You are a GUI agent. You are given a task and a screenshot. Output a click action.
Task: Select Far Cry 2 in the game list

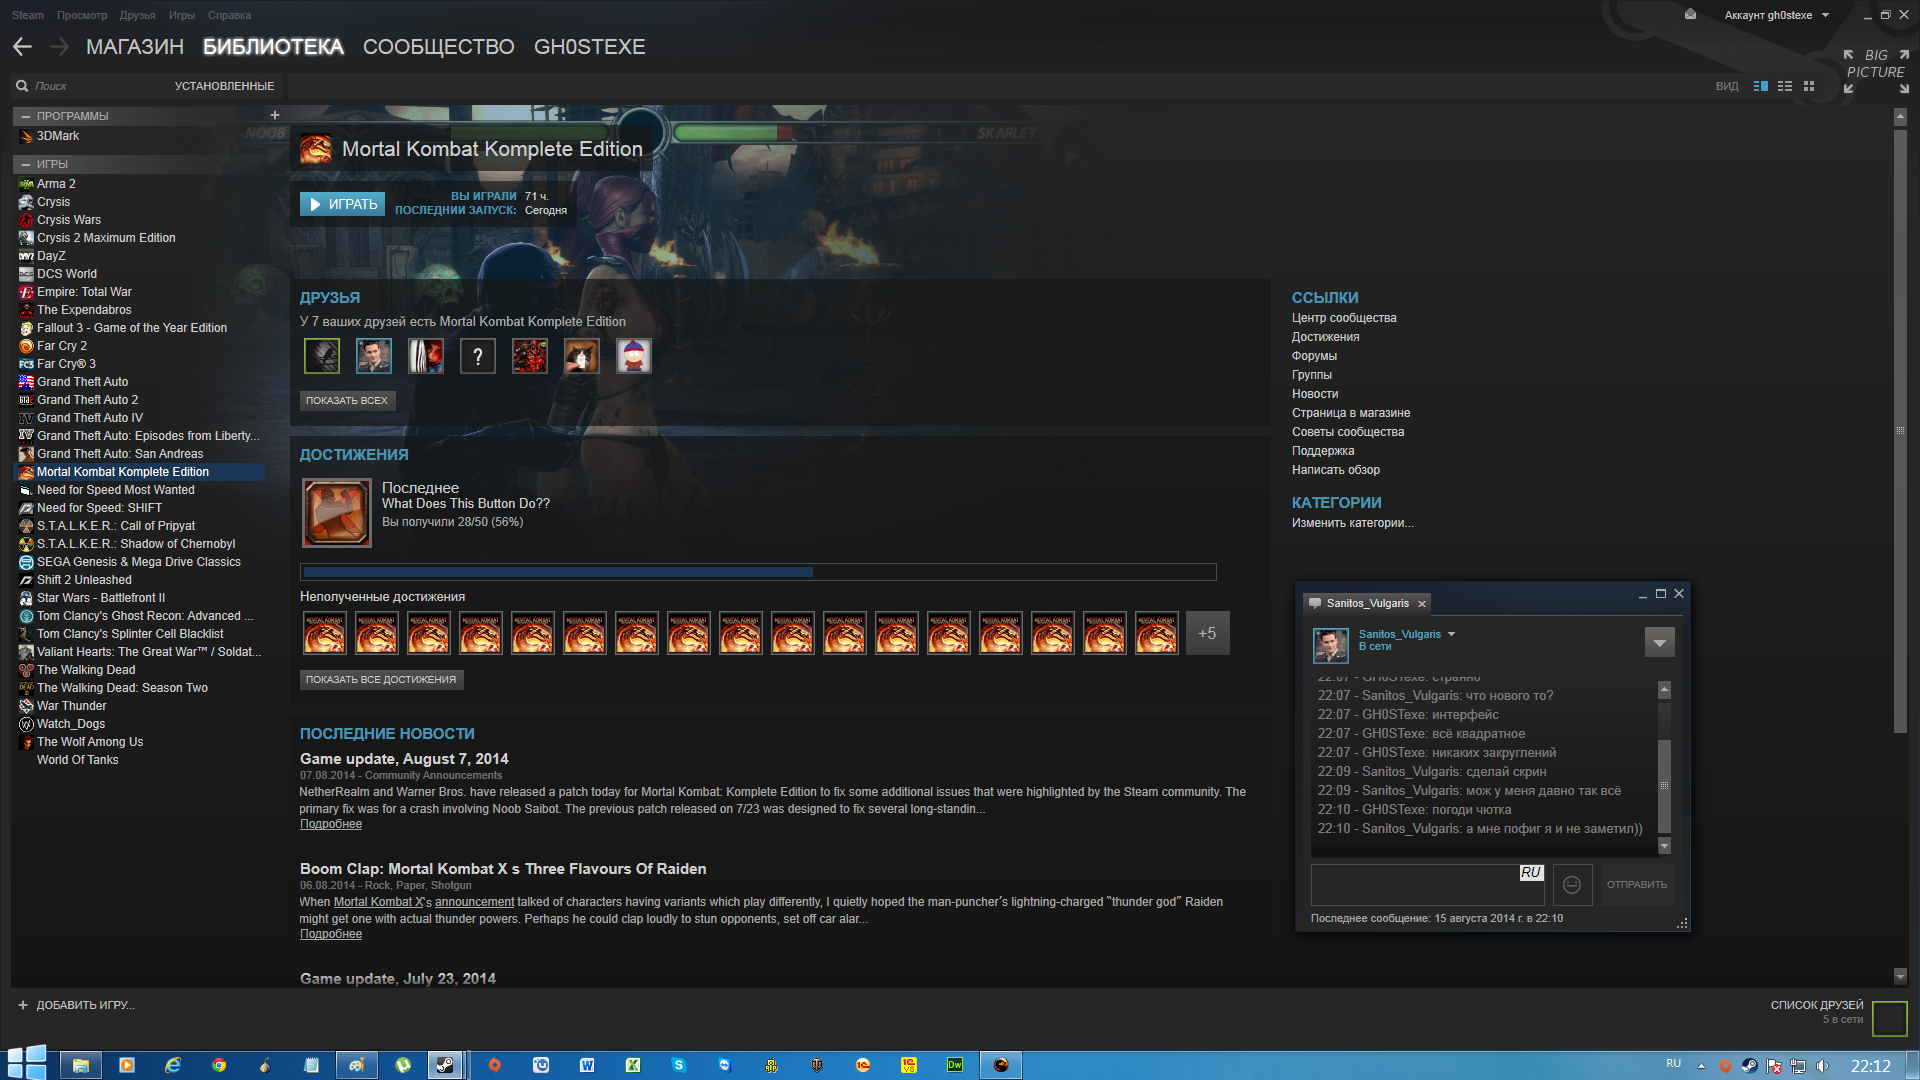coord(62,346)
